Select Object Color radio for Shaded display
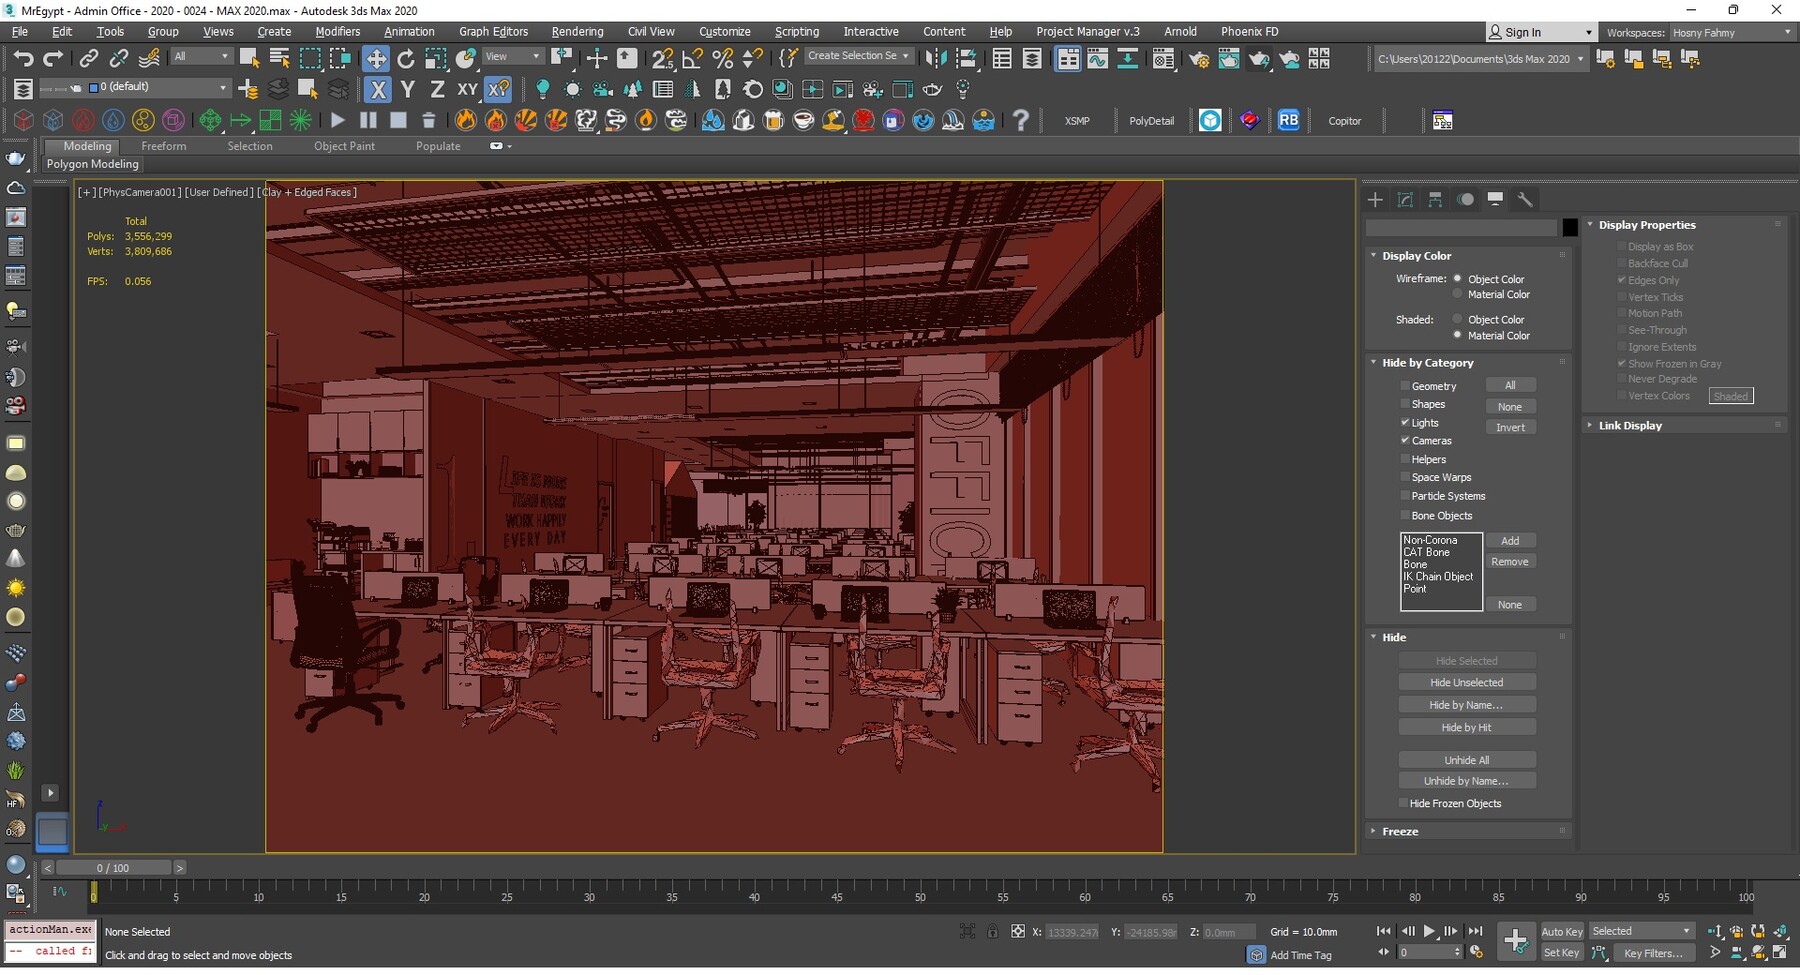The width and height of the screenshot is (1800, 975). tap(1458, 319)
